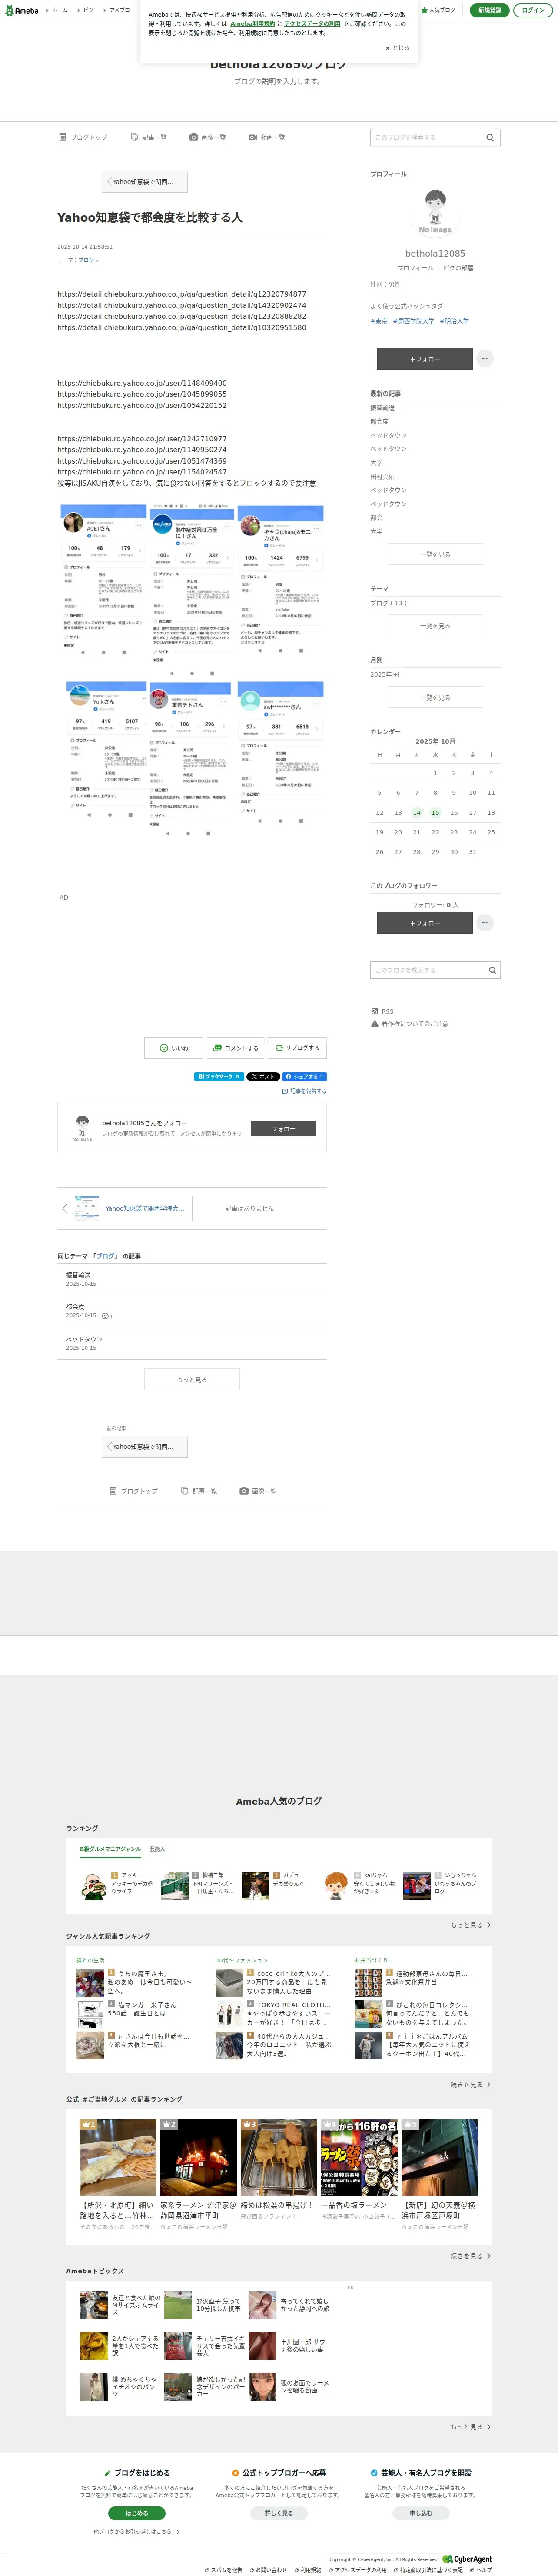Open 著作権についてのご注意 link
The width and height of the screenshot is (558, 2576).
(409, 1024)
